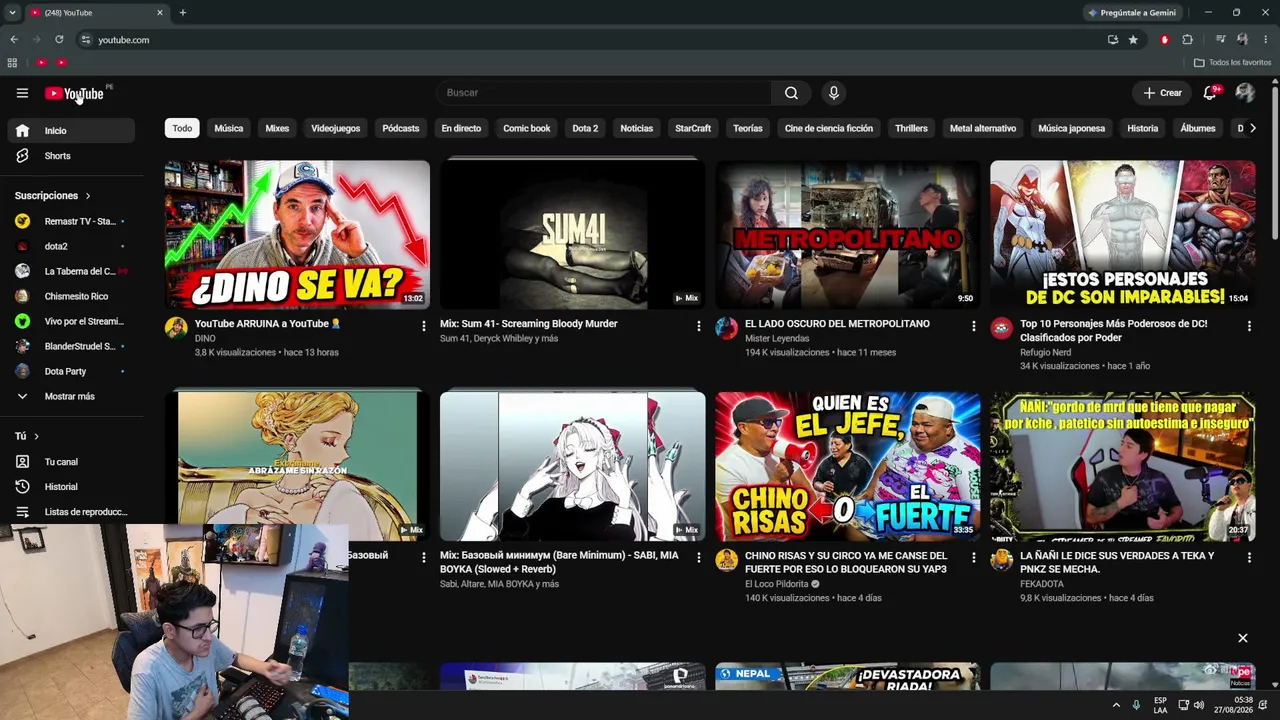The width and height of the screenshot is (1280, 720).
Task: Click the Crear button
Action: 1163,93
